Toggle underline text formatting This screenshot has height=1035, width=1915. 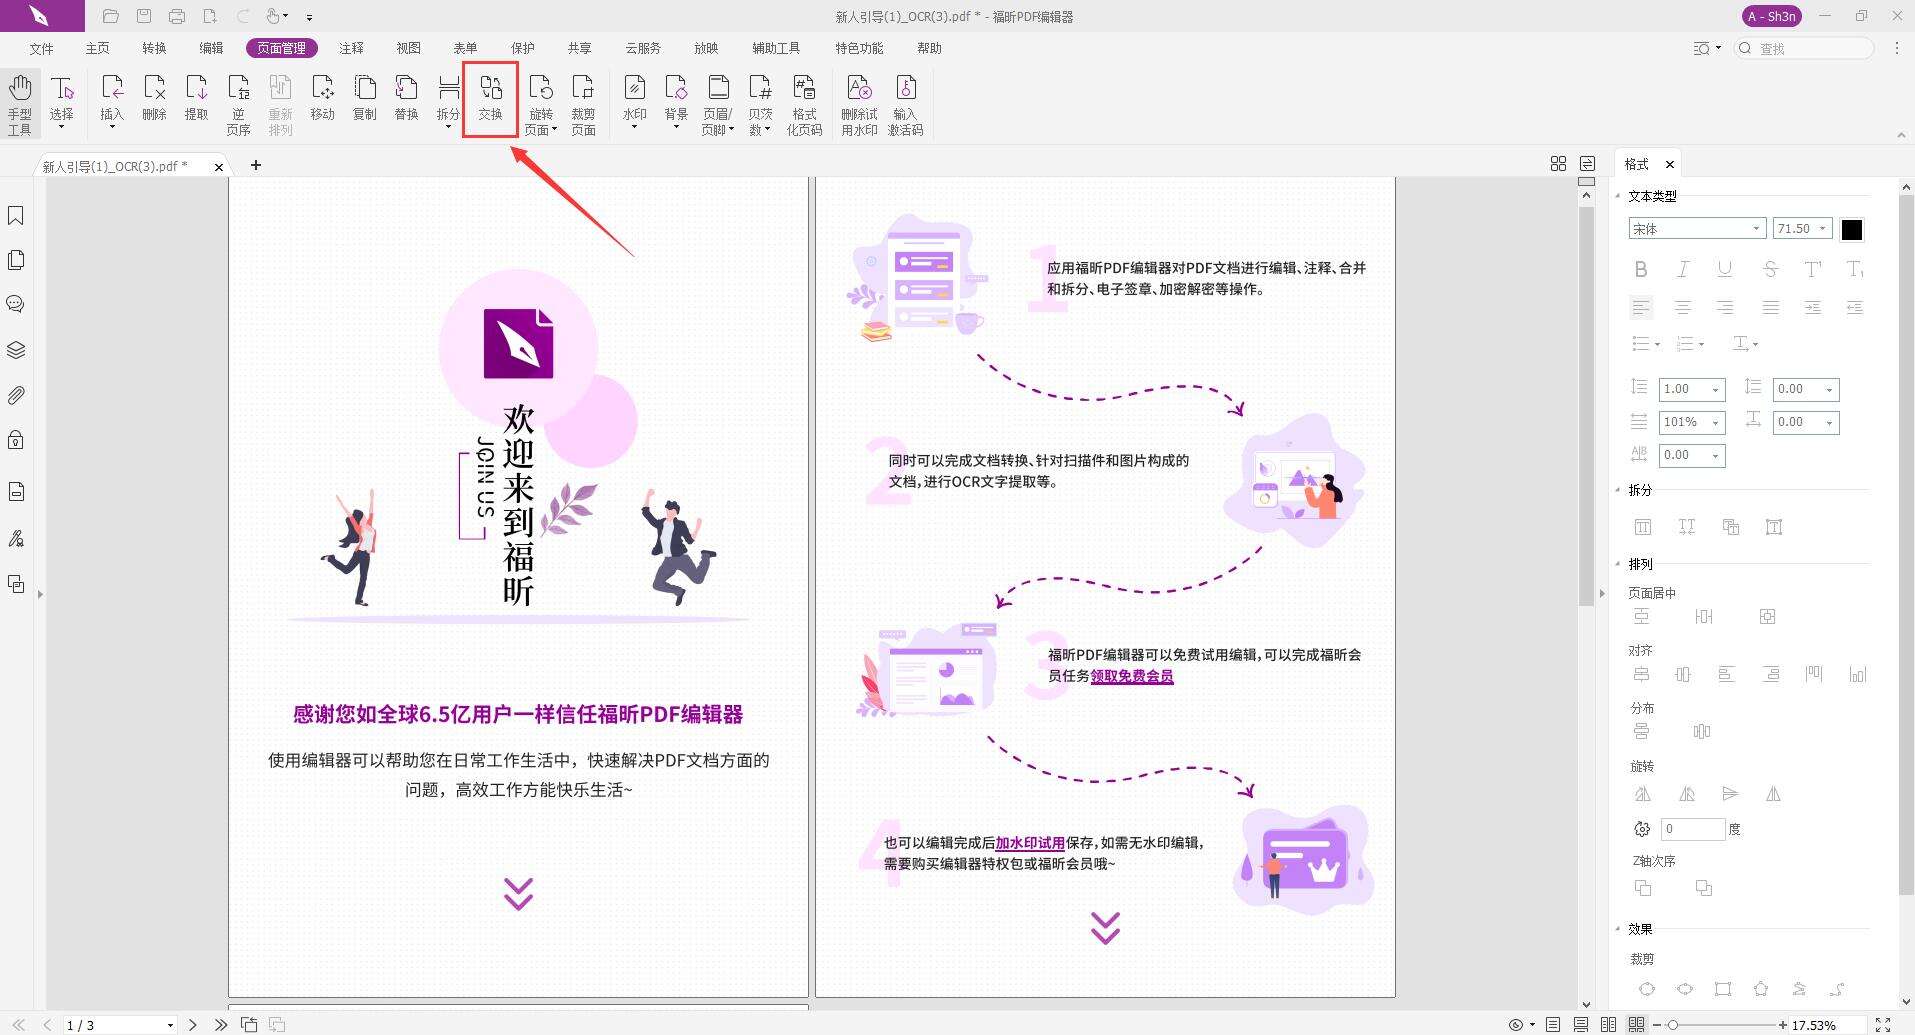(1724, 268)
